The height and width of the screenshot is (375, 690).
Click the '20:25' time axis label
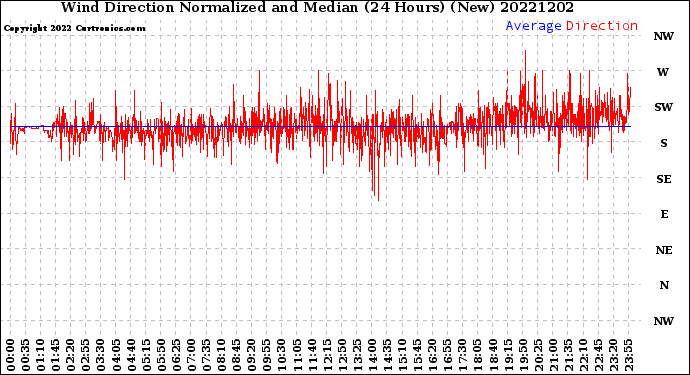point(538,355)
